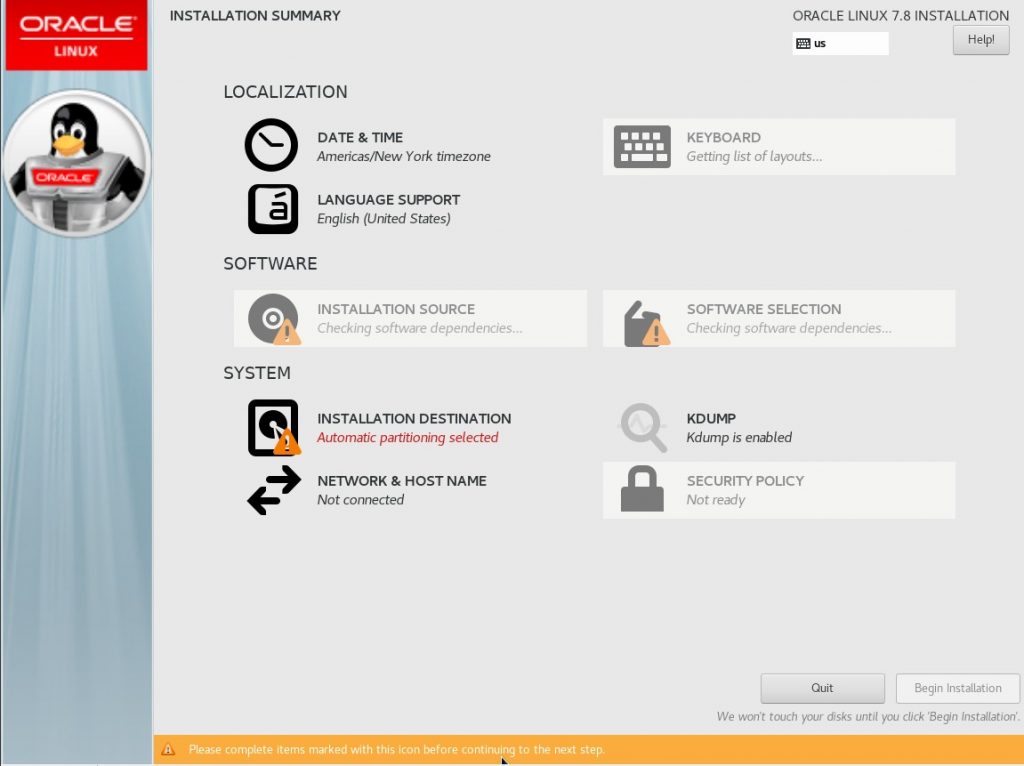Open the KEYBOARD settings label
Image resolution: width=1024 pixels, height=766 pixels.
pos(724,137)
